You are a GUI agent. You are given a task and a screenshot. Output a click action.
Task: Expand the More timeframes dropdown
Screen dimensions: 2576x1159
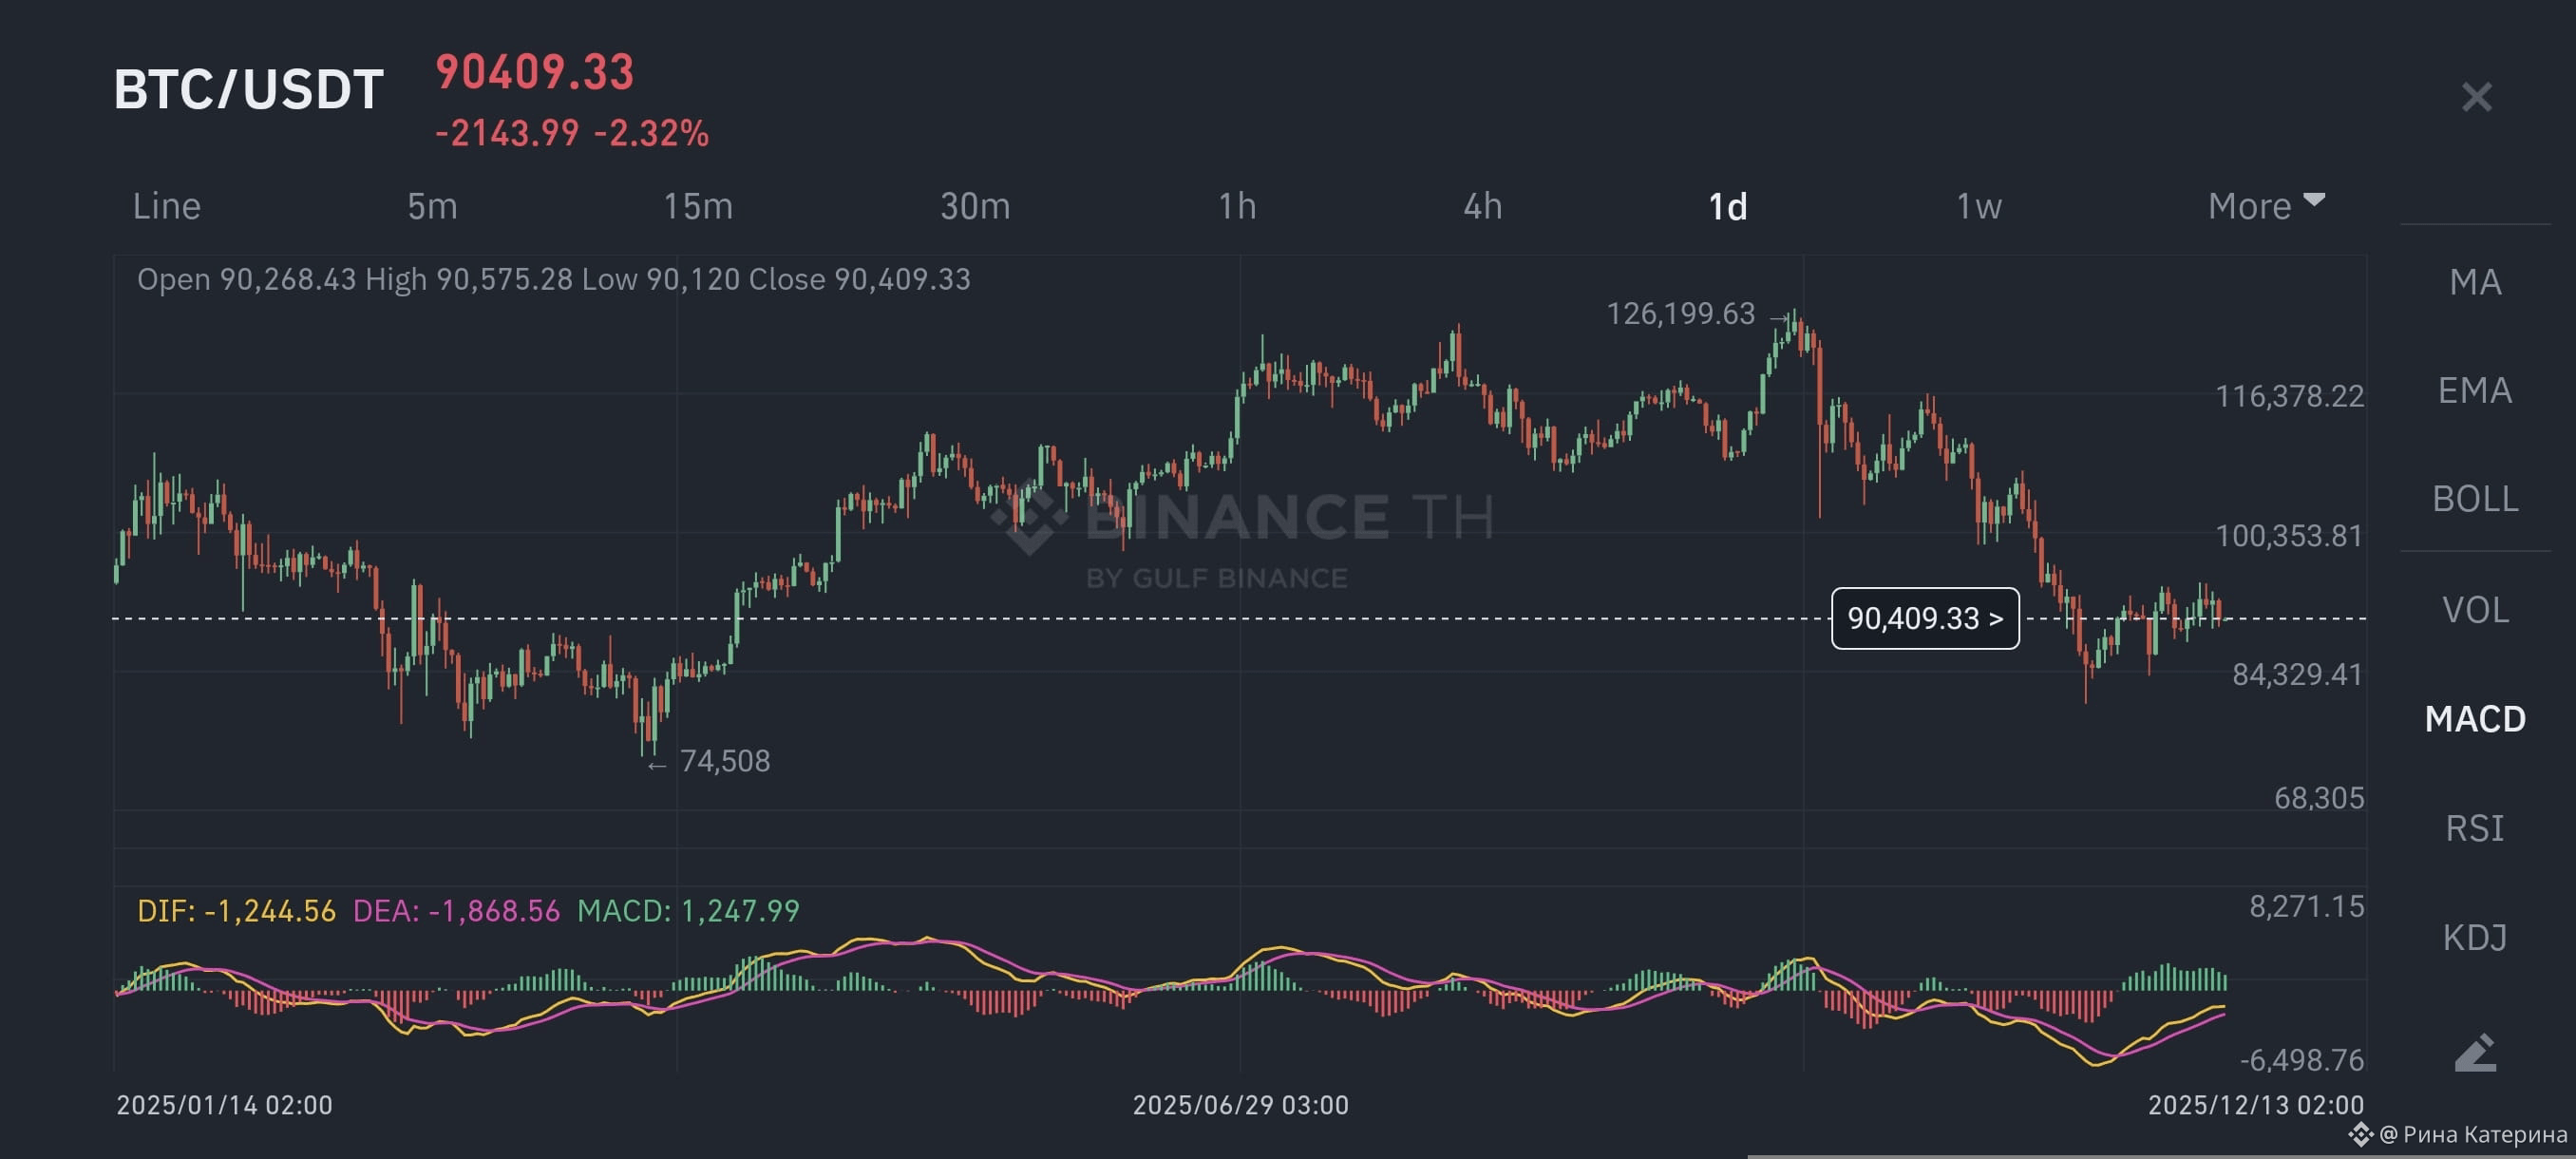[2266, 206]
